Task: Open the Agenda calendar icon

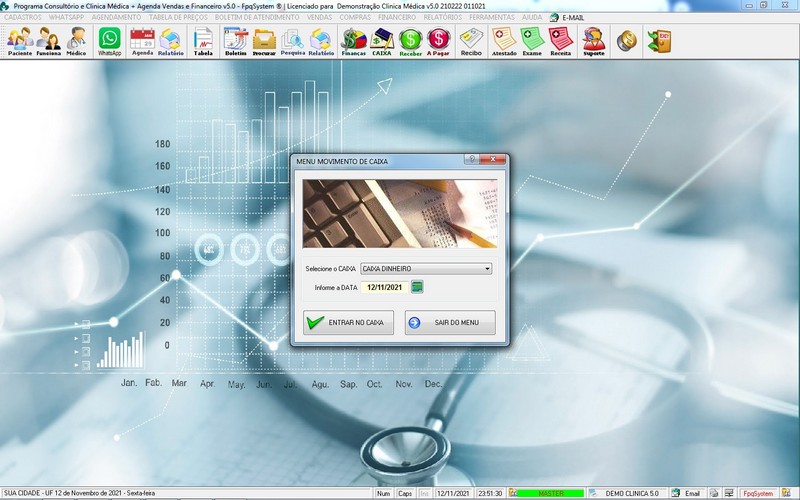Action: (x=142, y=41)
